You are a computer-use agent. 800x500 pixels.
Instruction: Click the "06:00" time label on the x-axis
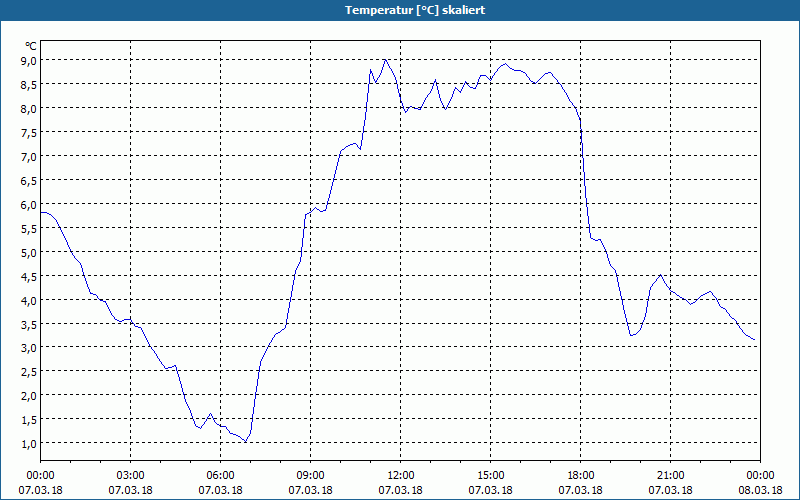click(x=220, y=476)
